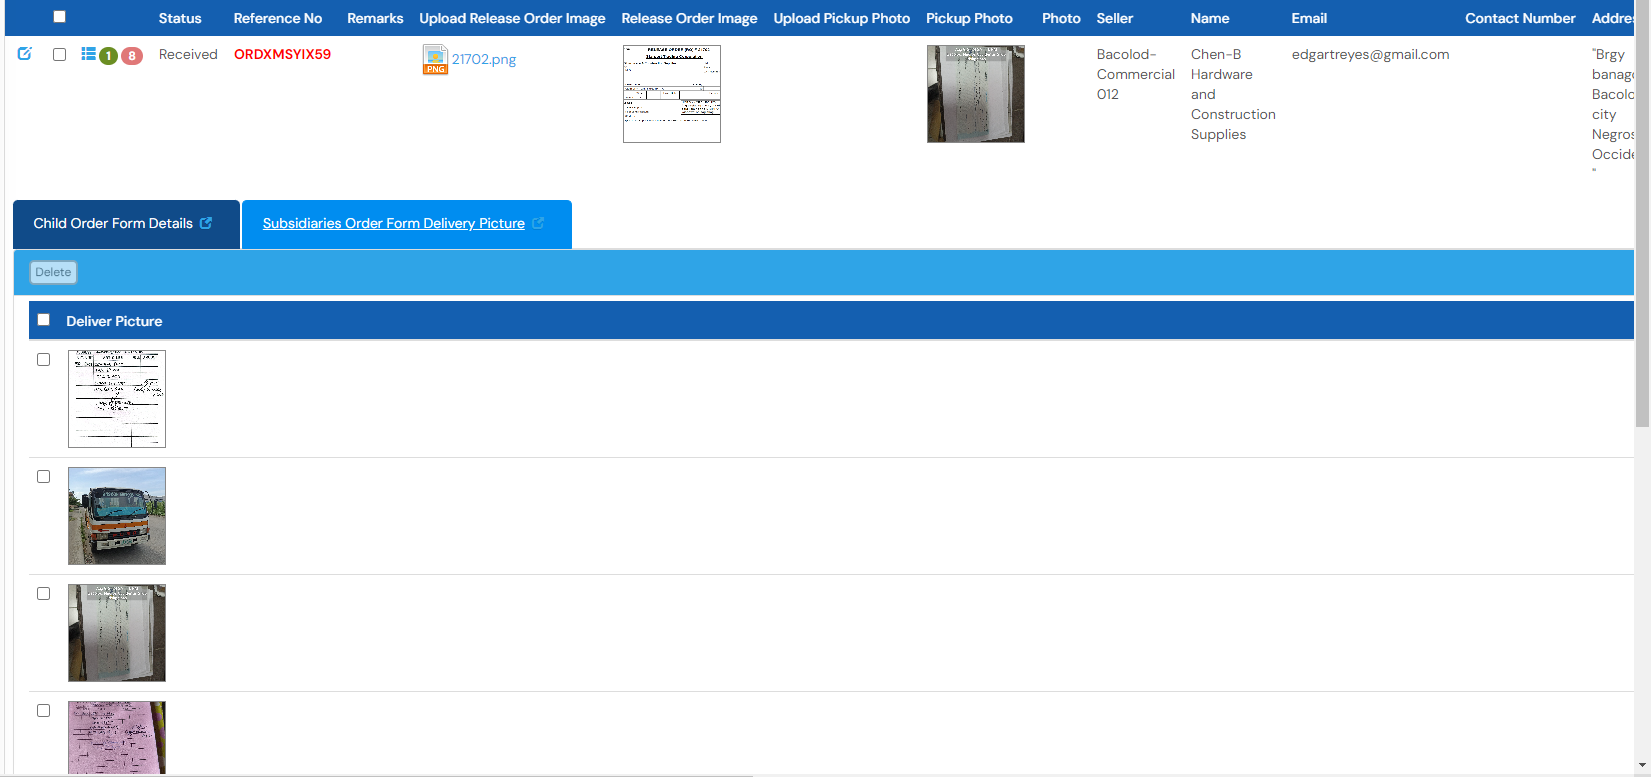The height and width of the screenshot is (777, 1651).
Task: Open the 21702.png file link
Action: tap(484, 59)
